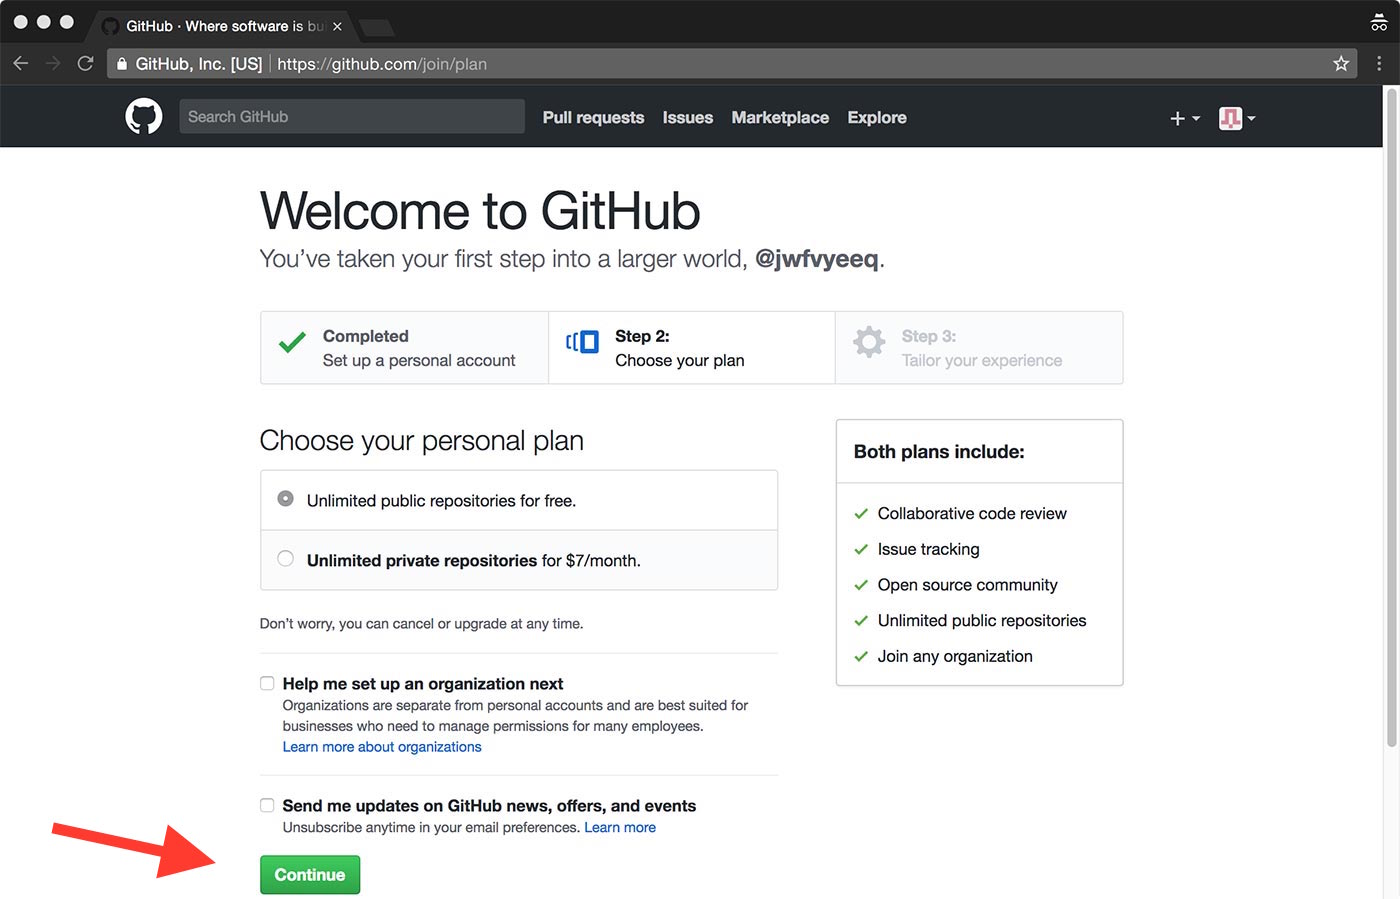
Task: Select unlimited private repositories $7/month plan
Action: click(286, 559)
